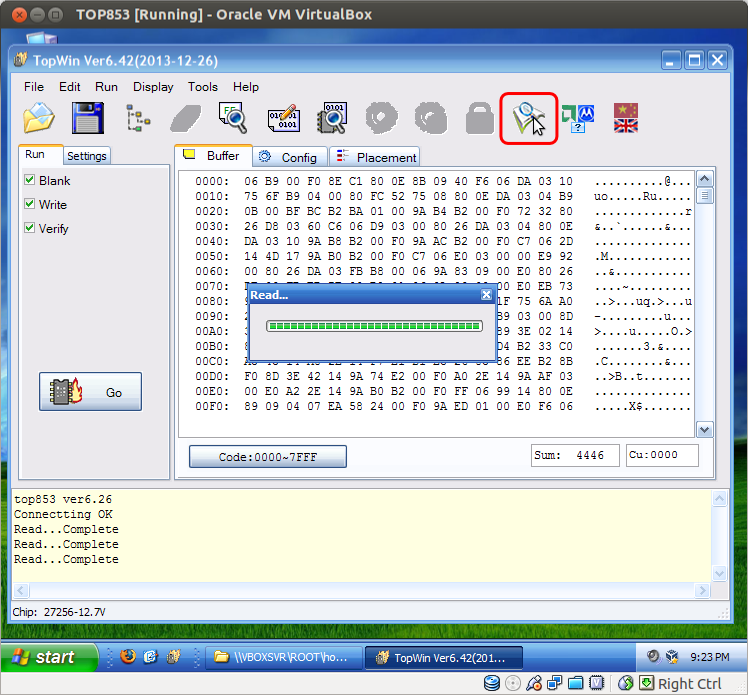
Task: Switch to the Settings tab
Action: pyautogui.click(x=87, y=156)
